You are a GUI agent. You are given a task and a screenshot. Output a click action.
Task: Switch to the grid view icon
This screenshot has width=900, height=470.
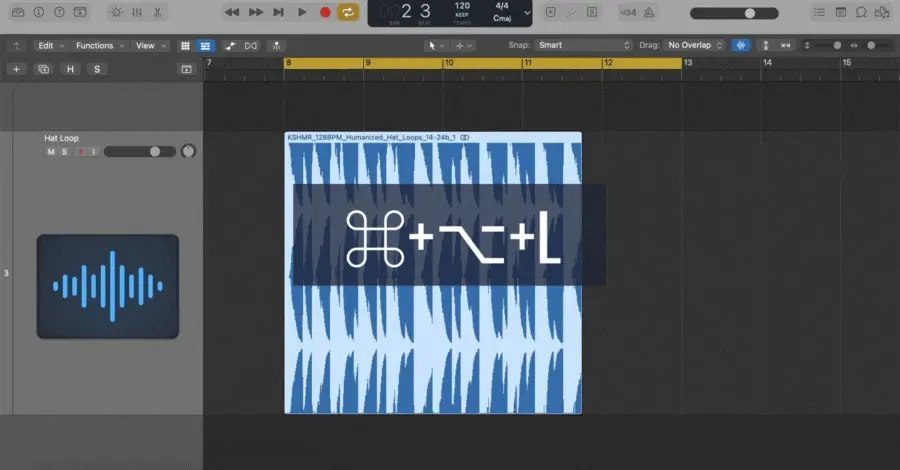tap(185, 45)
